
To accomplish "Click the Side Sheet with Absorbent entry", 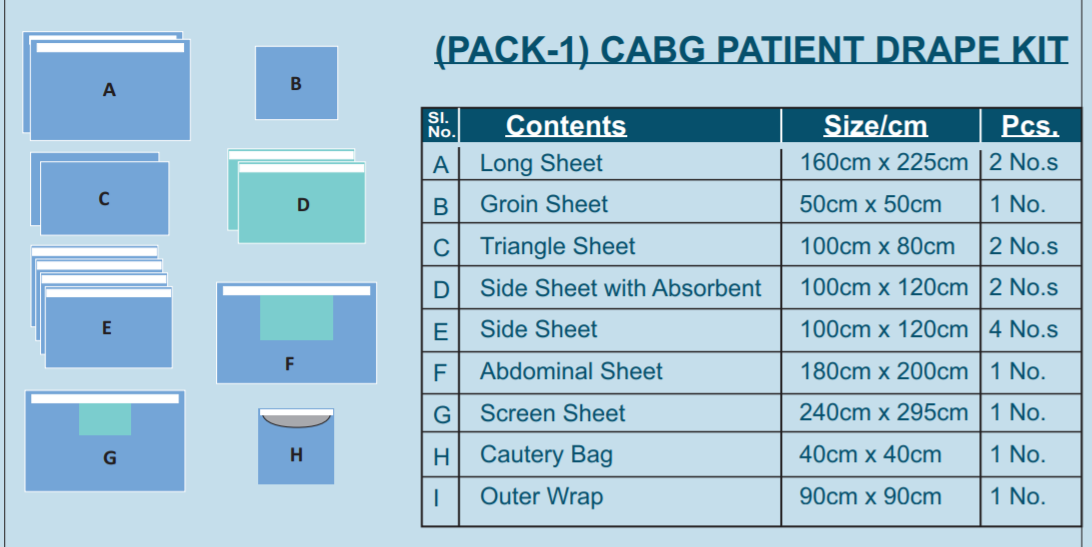I will (x=620, y=289).
